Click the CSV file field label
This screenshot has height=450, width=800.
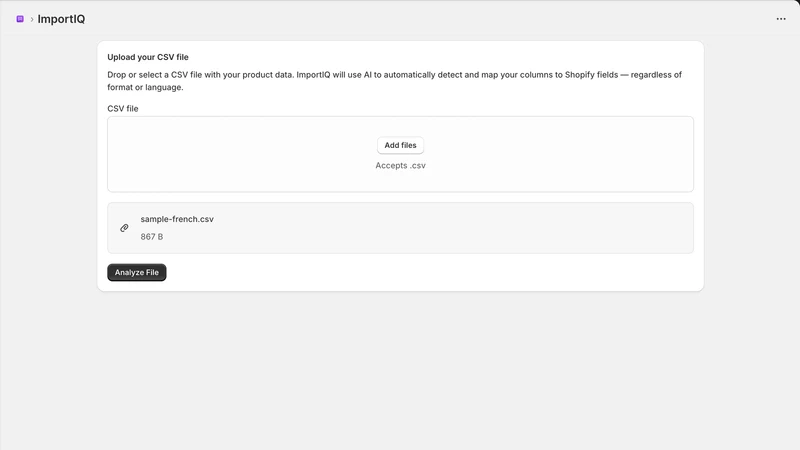(x=122, y=109)
